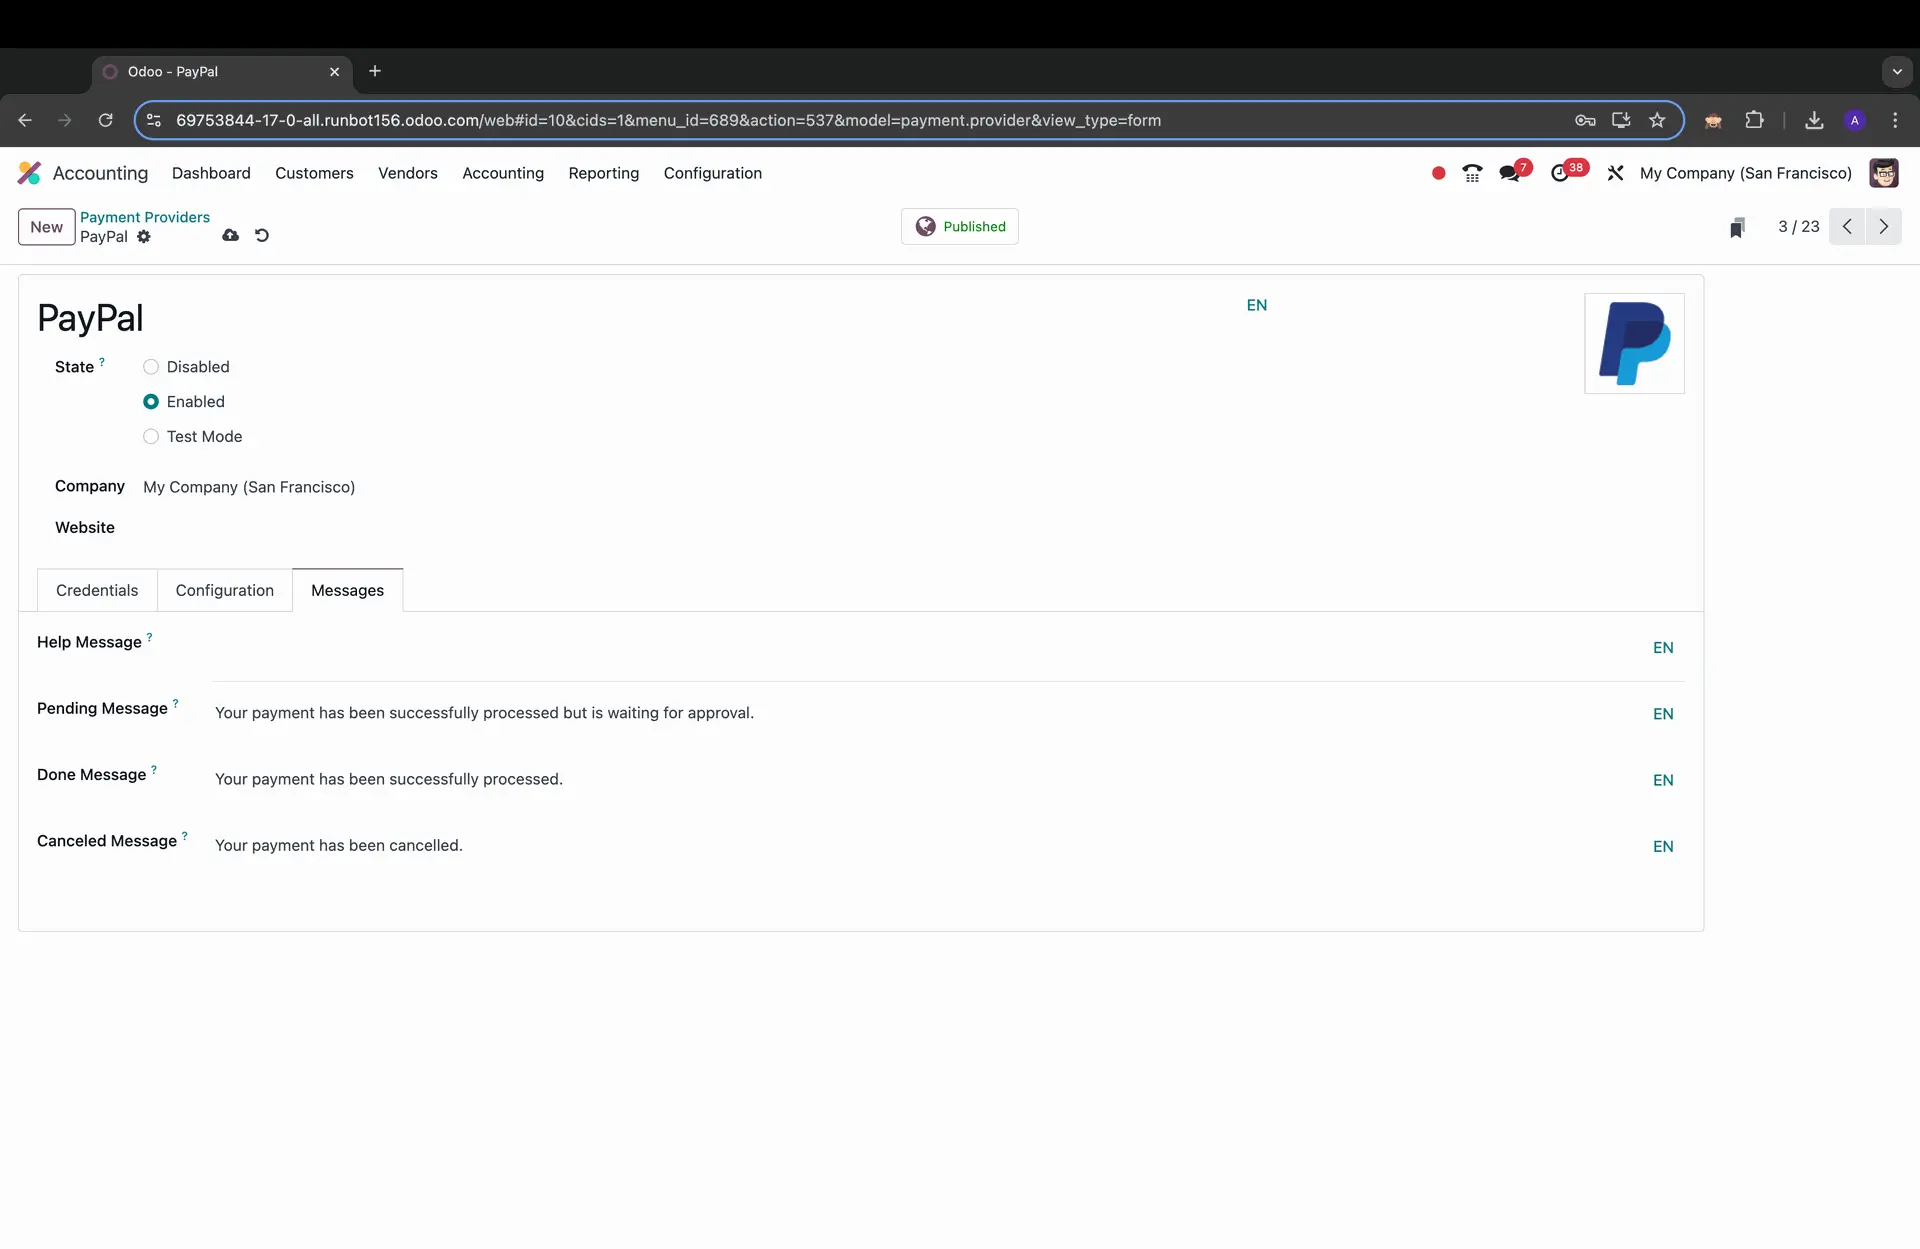Viewport: 1920px width, 1249px height.
Task: Show tooltip for State help question mark
Action: tap(102, 362)
